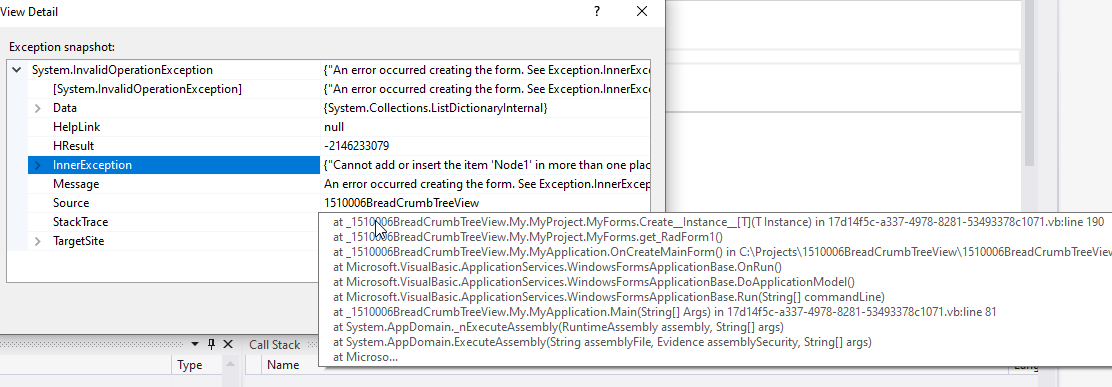Click the stack trace line ending vb:line 81
This screenshot has width=1112, height=387.
pyautogui.click(x=665, y=312)
